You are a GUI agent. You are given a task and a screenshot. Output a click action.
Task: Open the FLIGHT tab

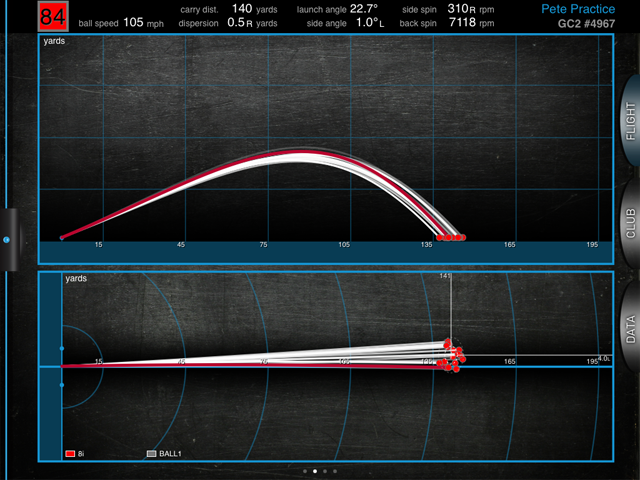(630, 123)
